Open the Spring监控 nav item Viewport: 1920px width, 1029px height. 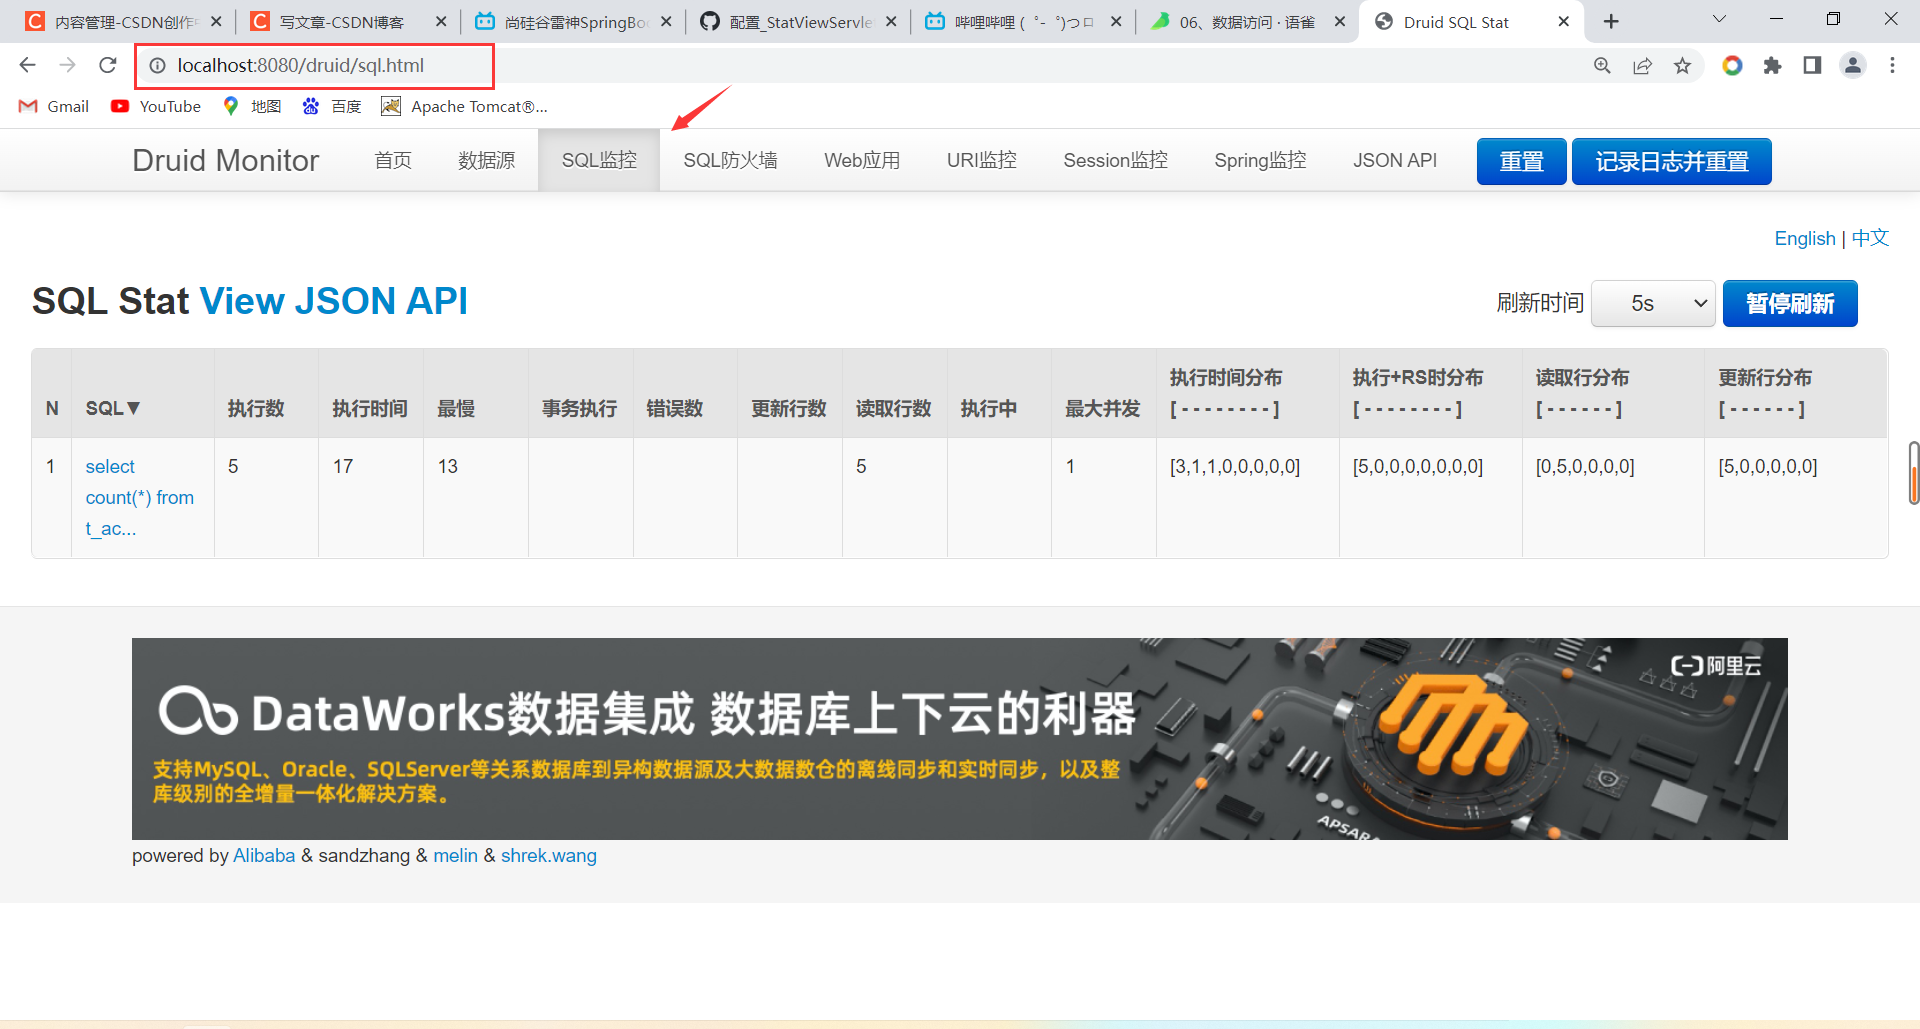[x=1260, y=160]
